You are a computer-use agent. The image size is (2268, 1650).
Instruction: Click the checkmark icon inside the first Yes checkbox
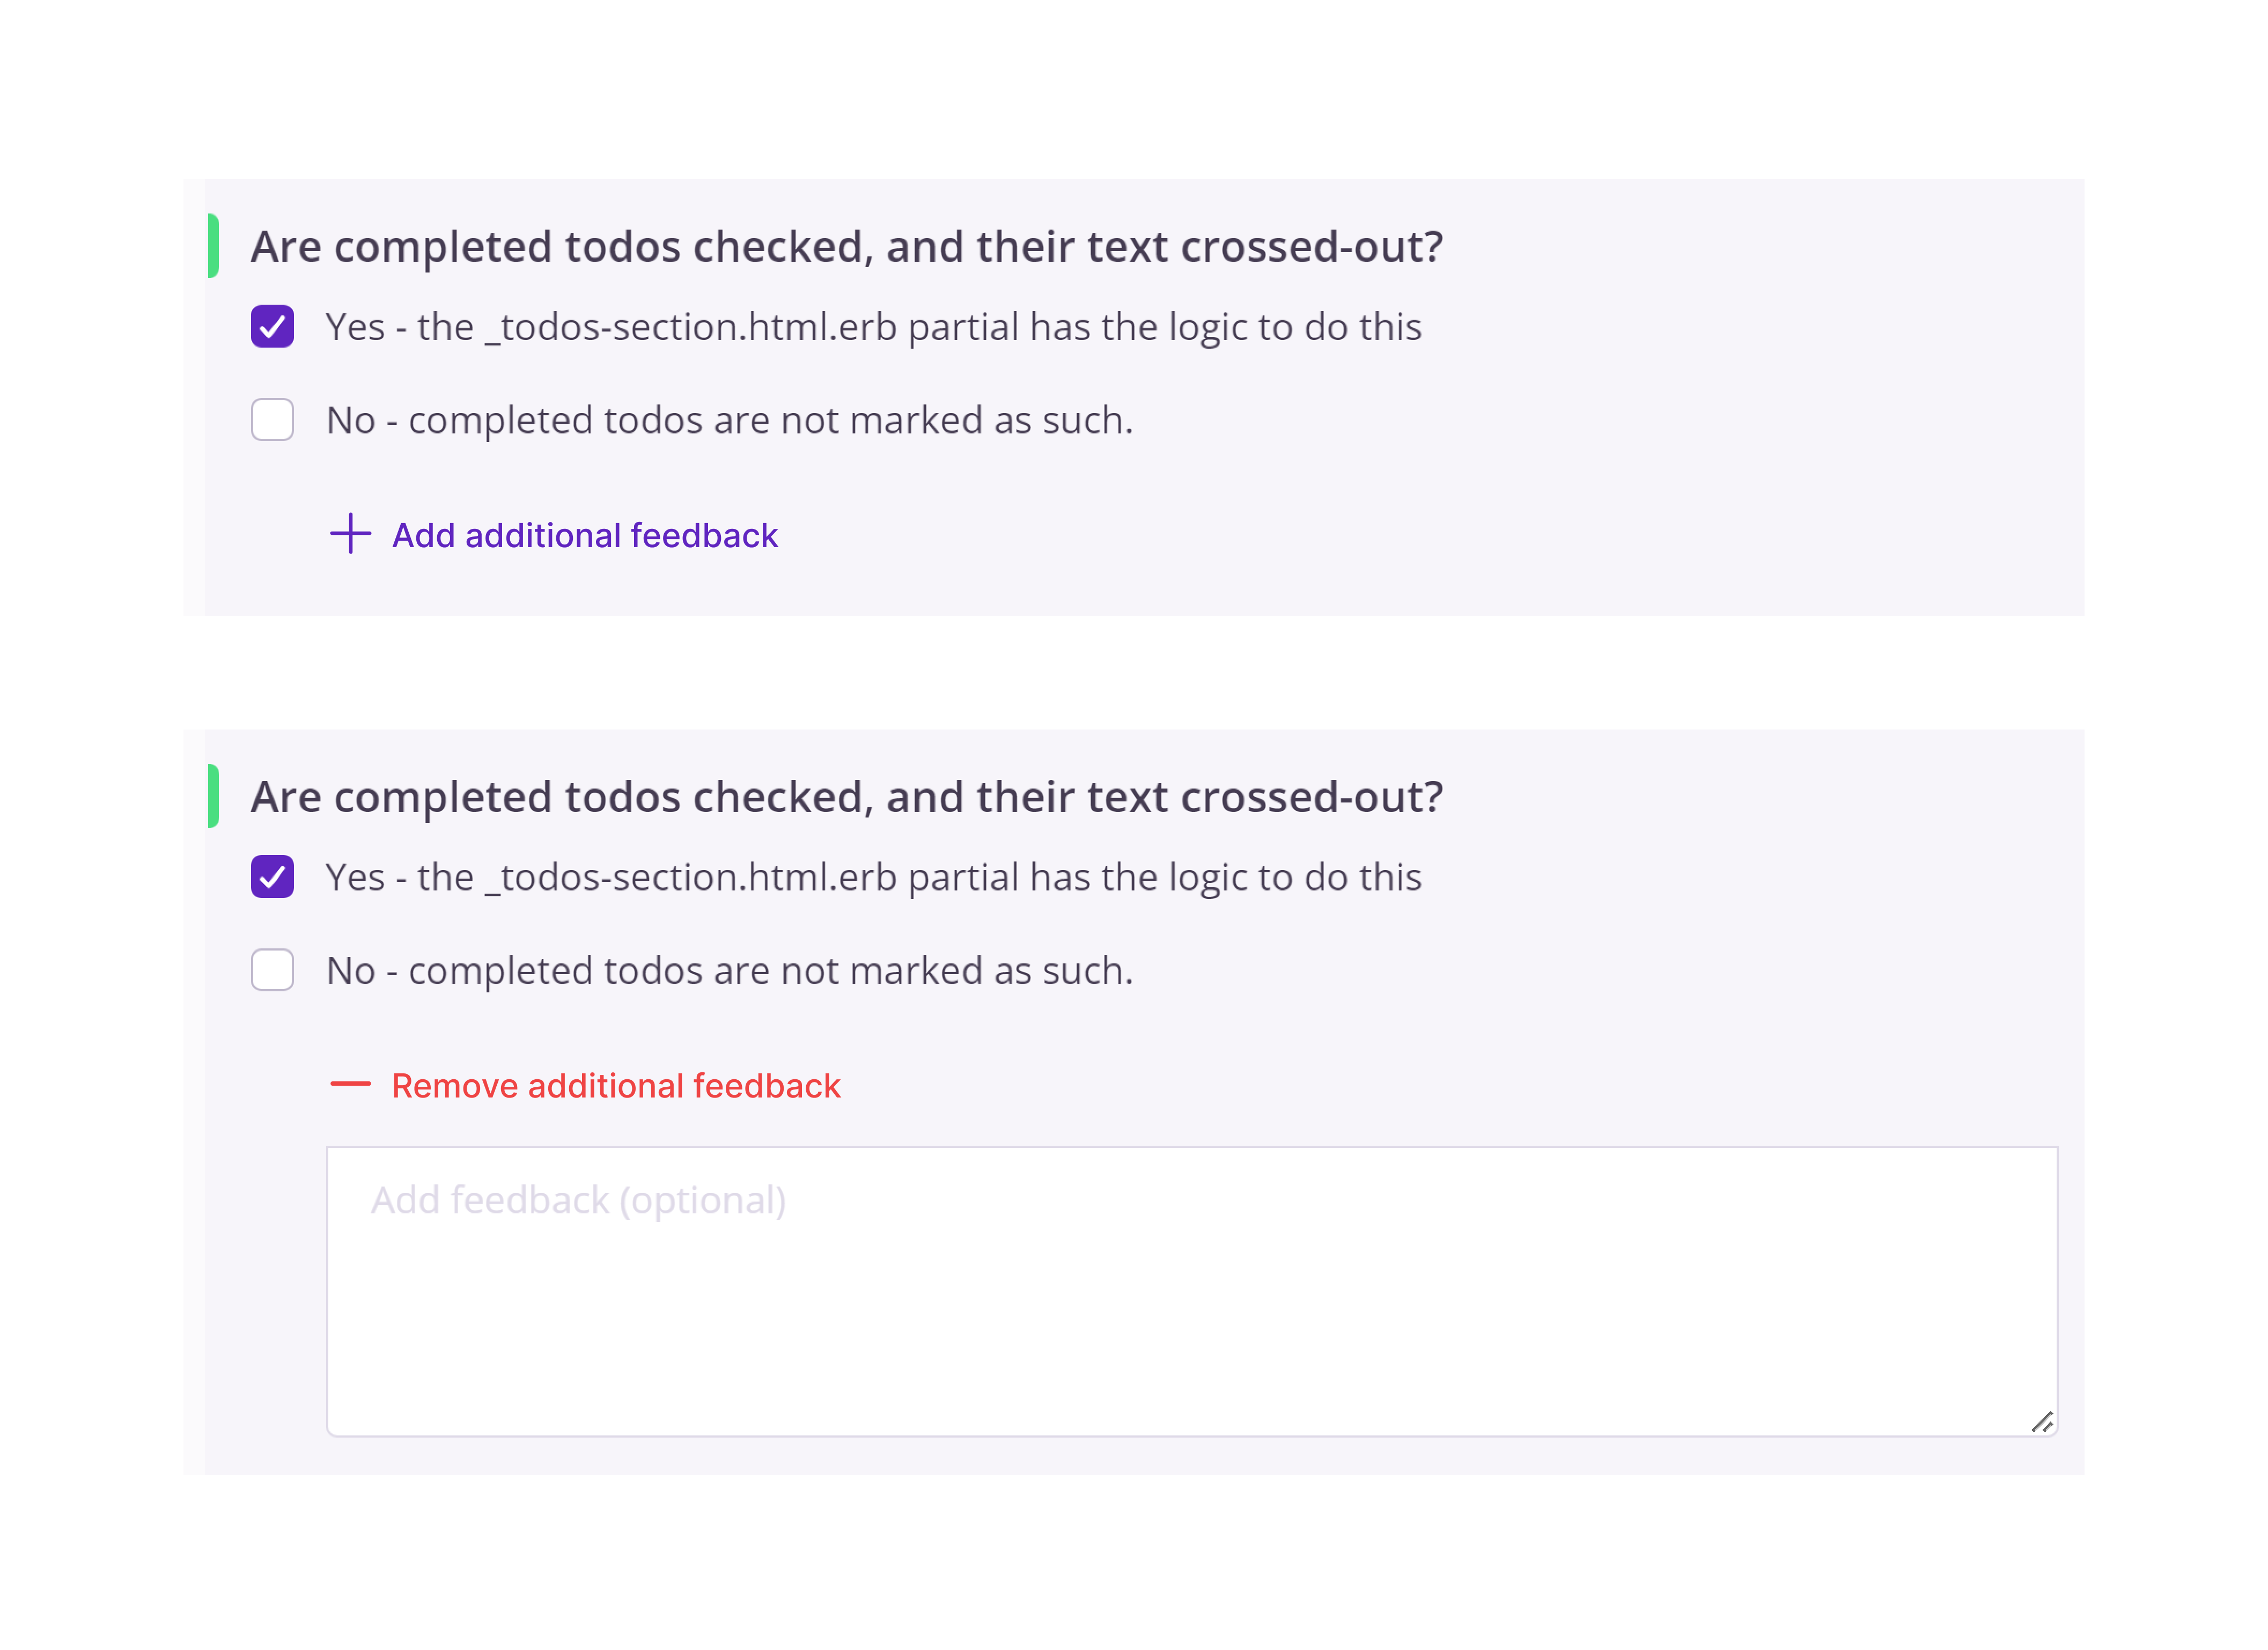pos(271,325)
